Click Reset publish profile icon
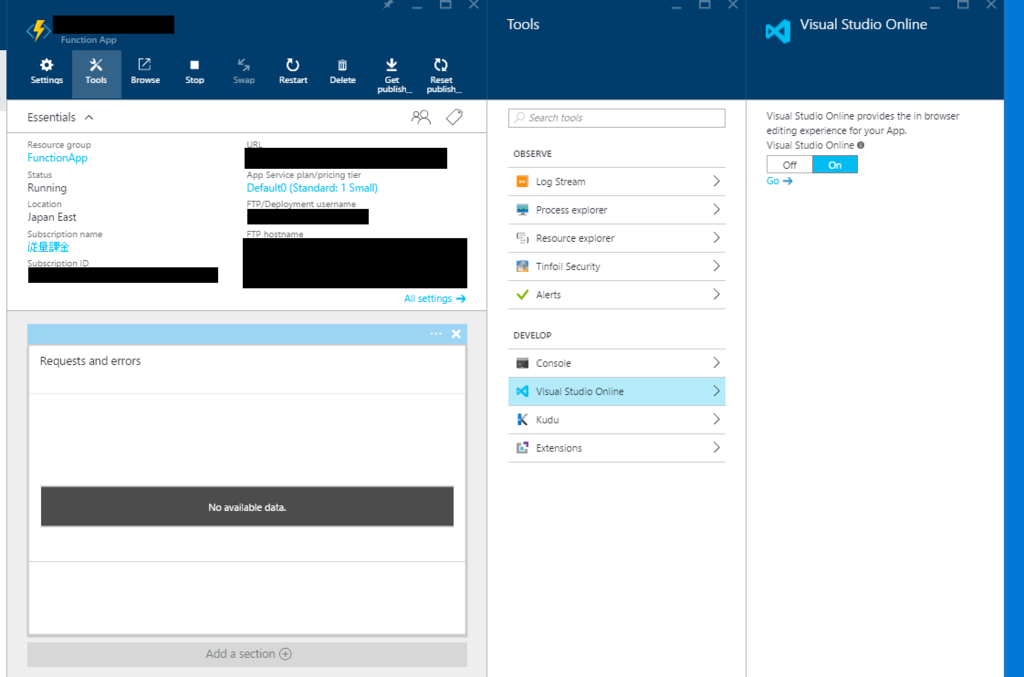This screenshot has height=677, width=1024. (441, 65)
